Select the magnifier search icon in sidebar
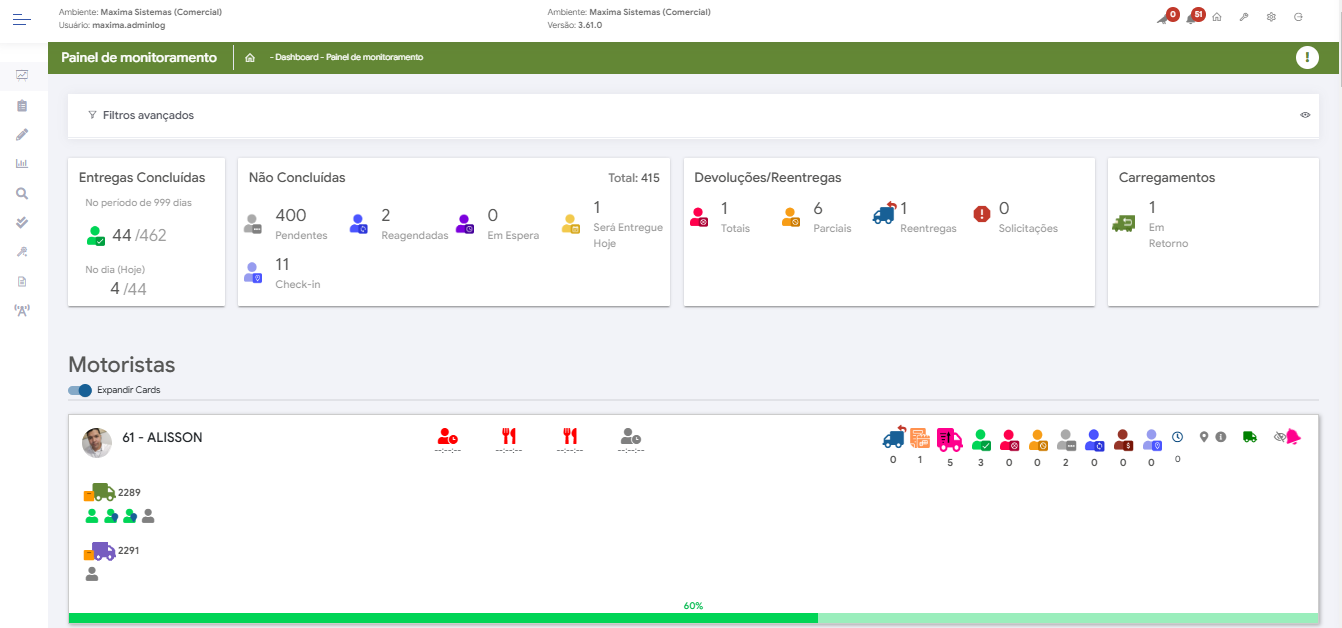The height and width of the screenshot is (628, 1342). (22, 193)
